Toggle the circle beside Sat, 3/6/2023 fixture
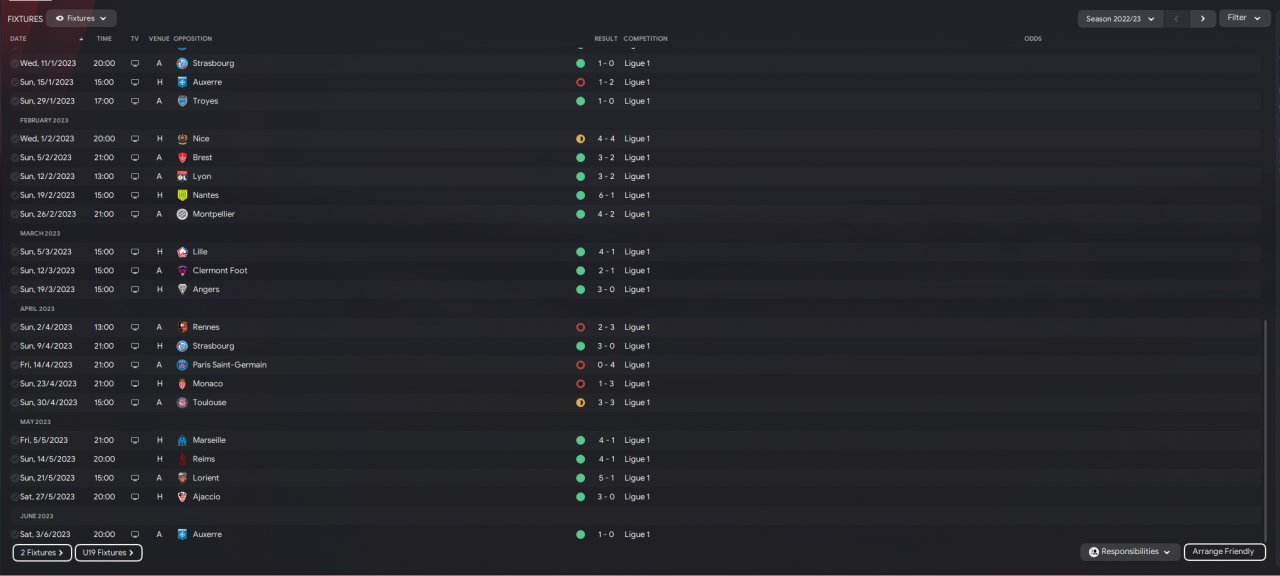The width and height of the screenshot is (1280, 576). click(15, 535)
